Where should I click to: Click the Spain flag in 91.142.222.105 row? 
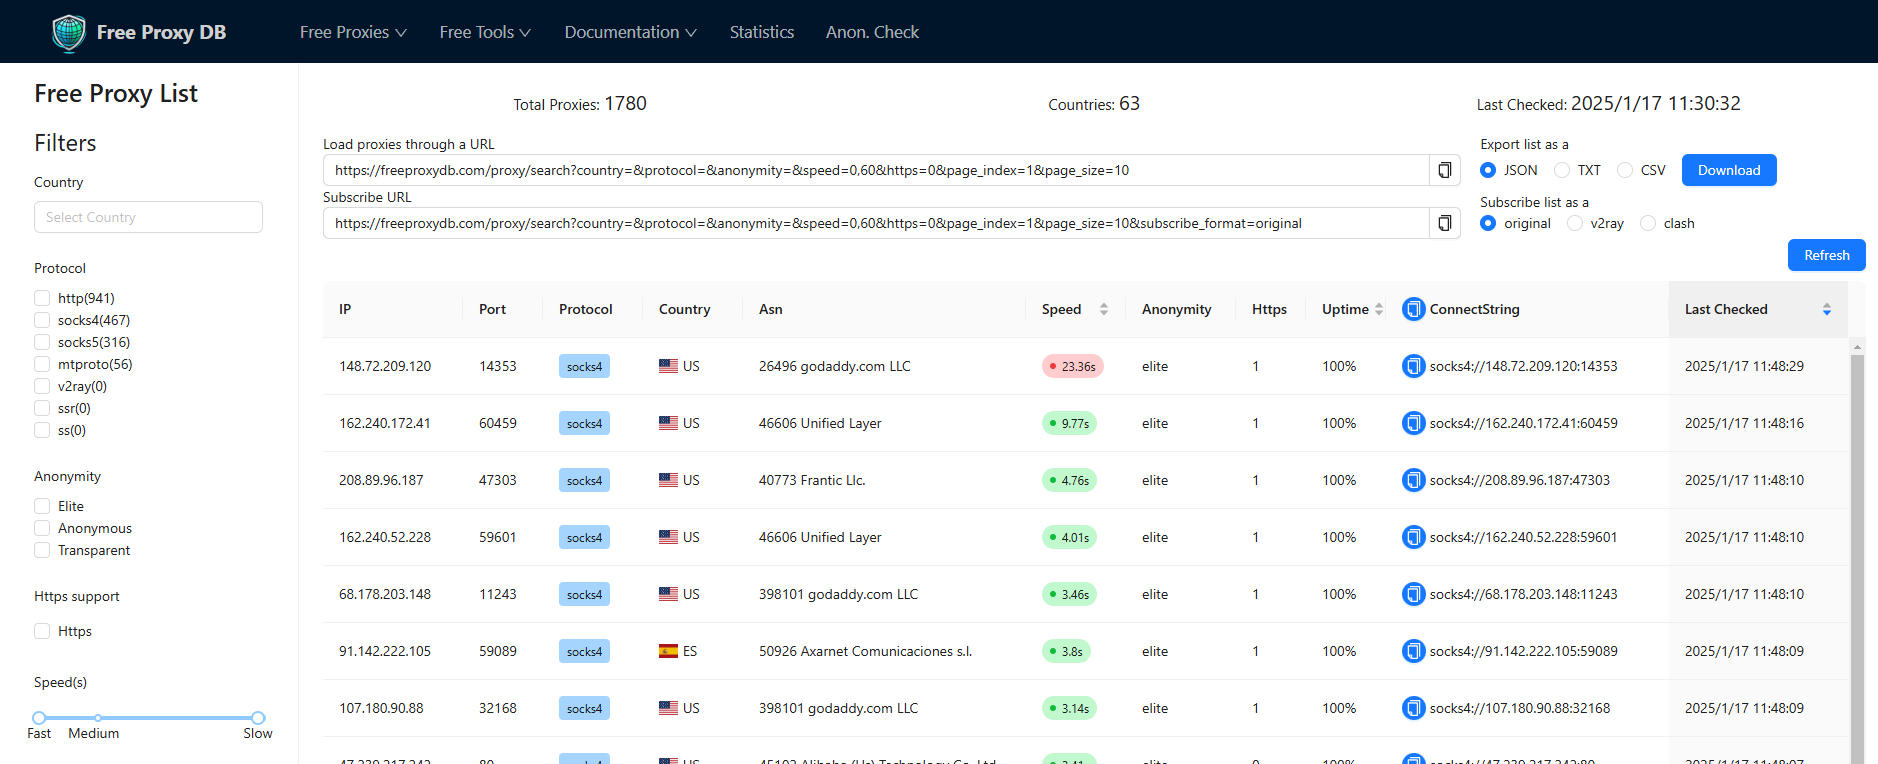(668, 651)
